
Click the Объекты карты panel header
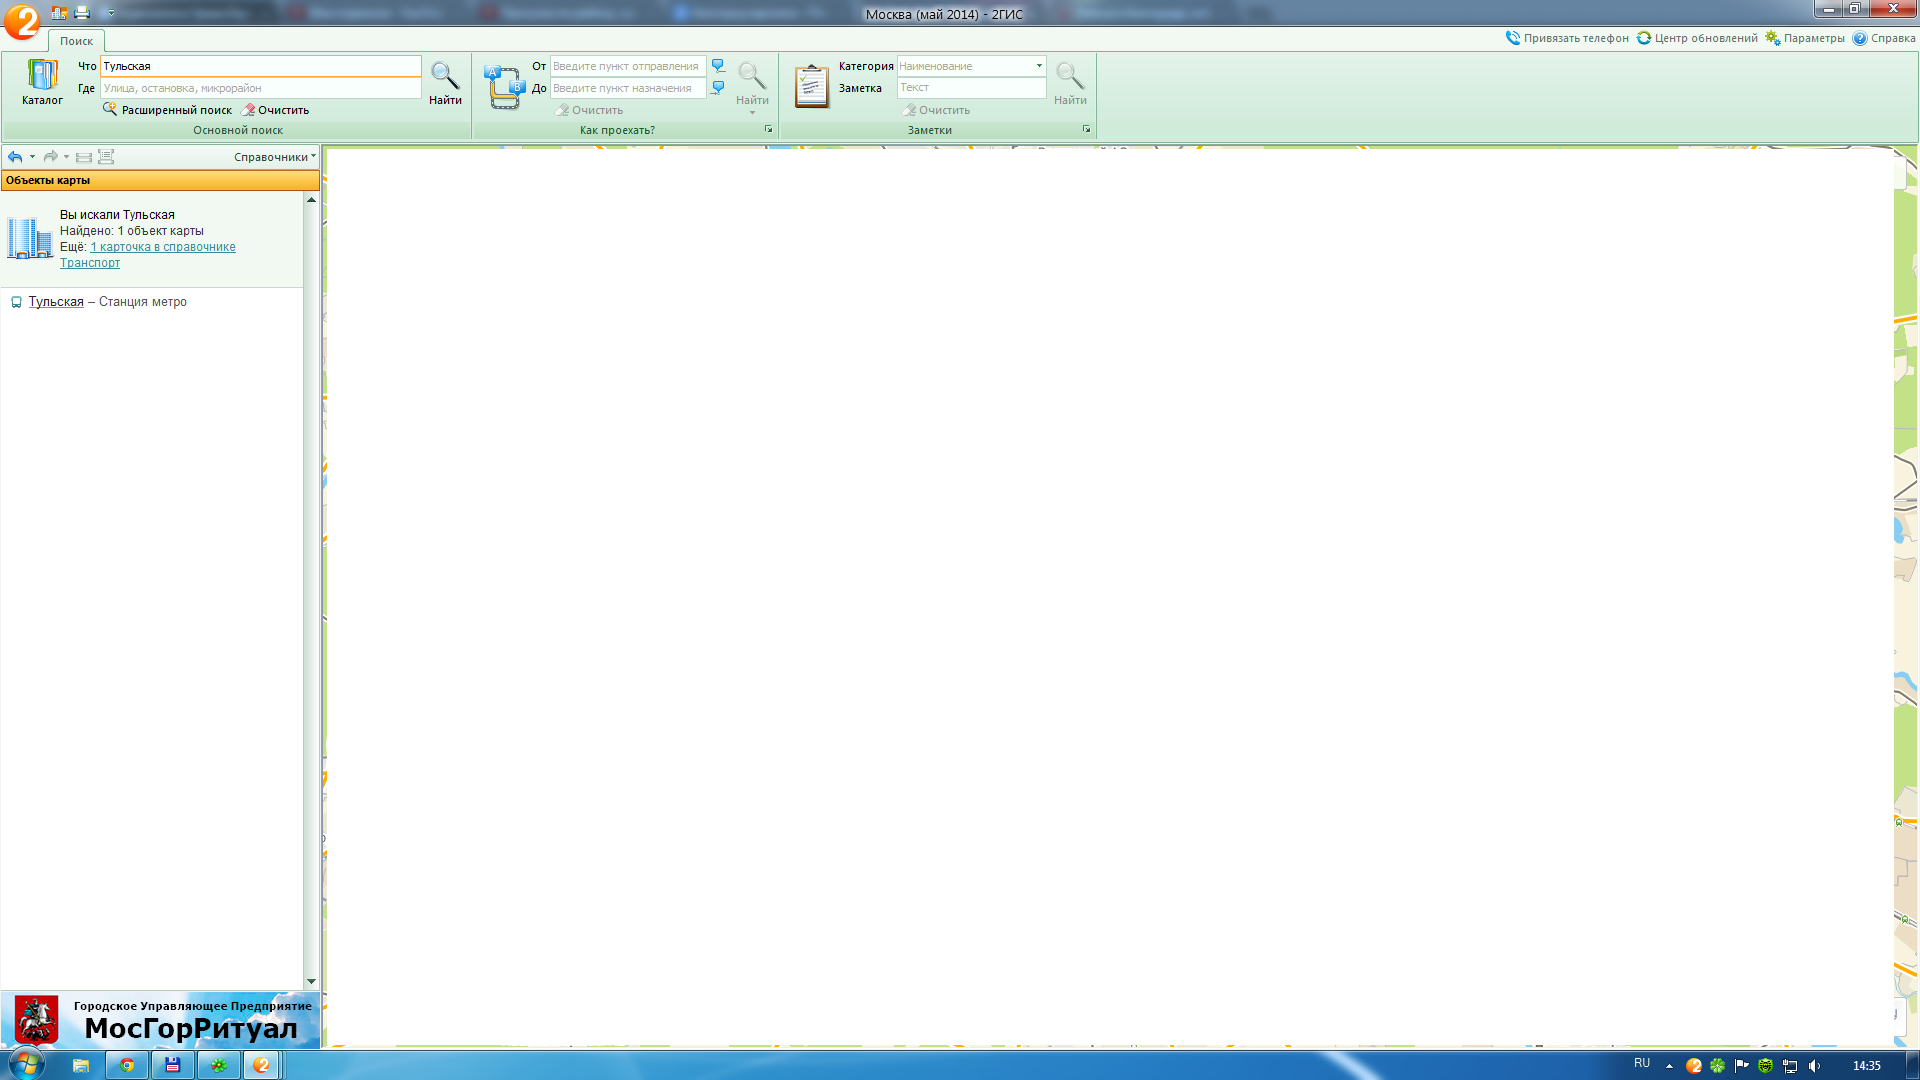(x=160, y=180)
